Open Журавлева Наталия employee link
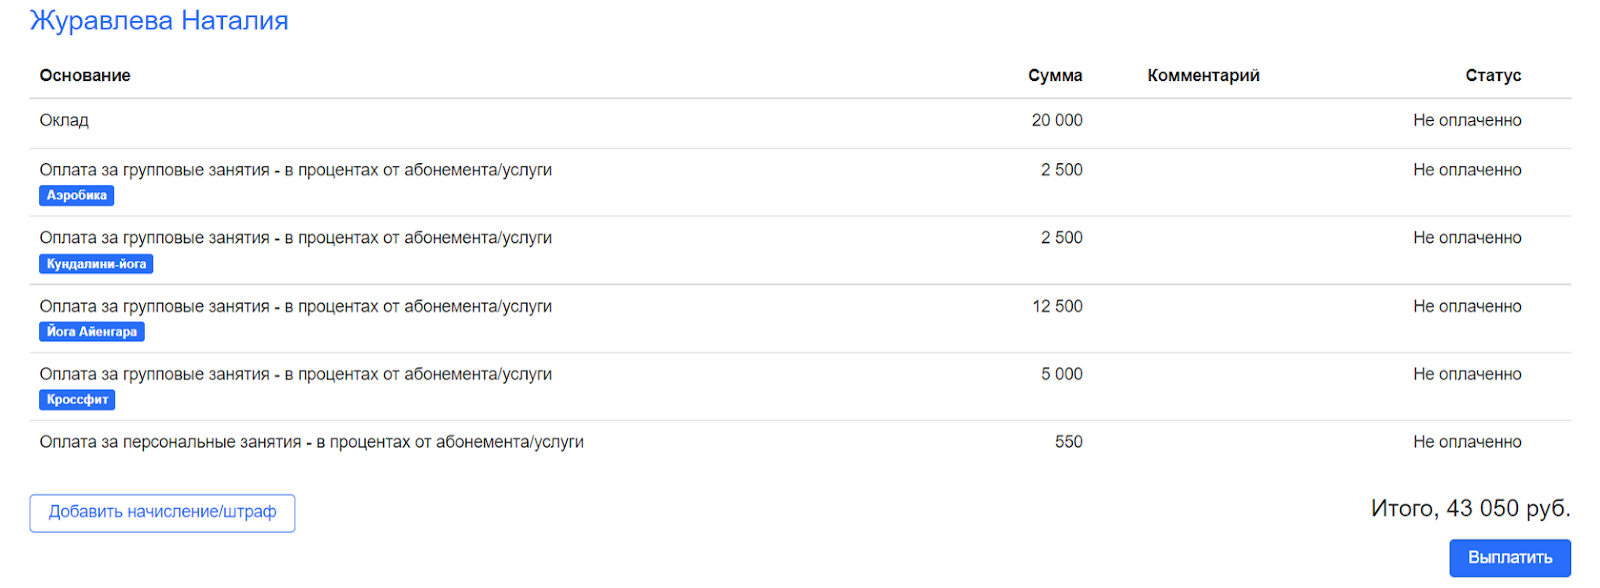The image size is (1600, 588). (159, 21)
